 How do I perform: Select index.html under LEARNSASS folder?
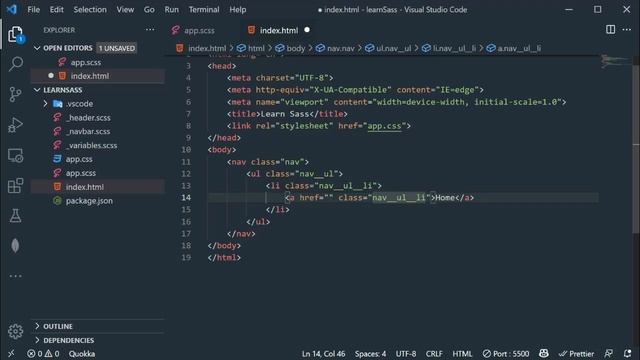coord(84,187)
